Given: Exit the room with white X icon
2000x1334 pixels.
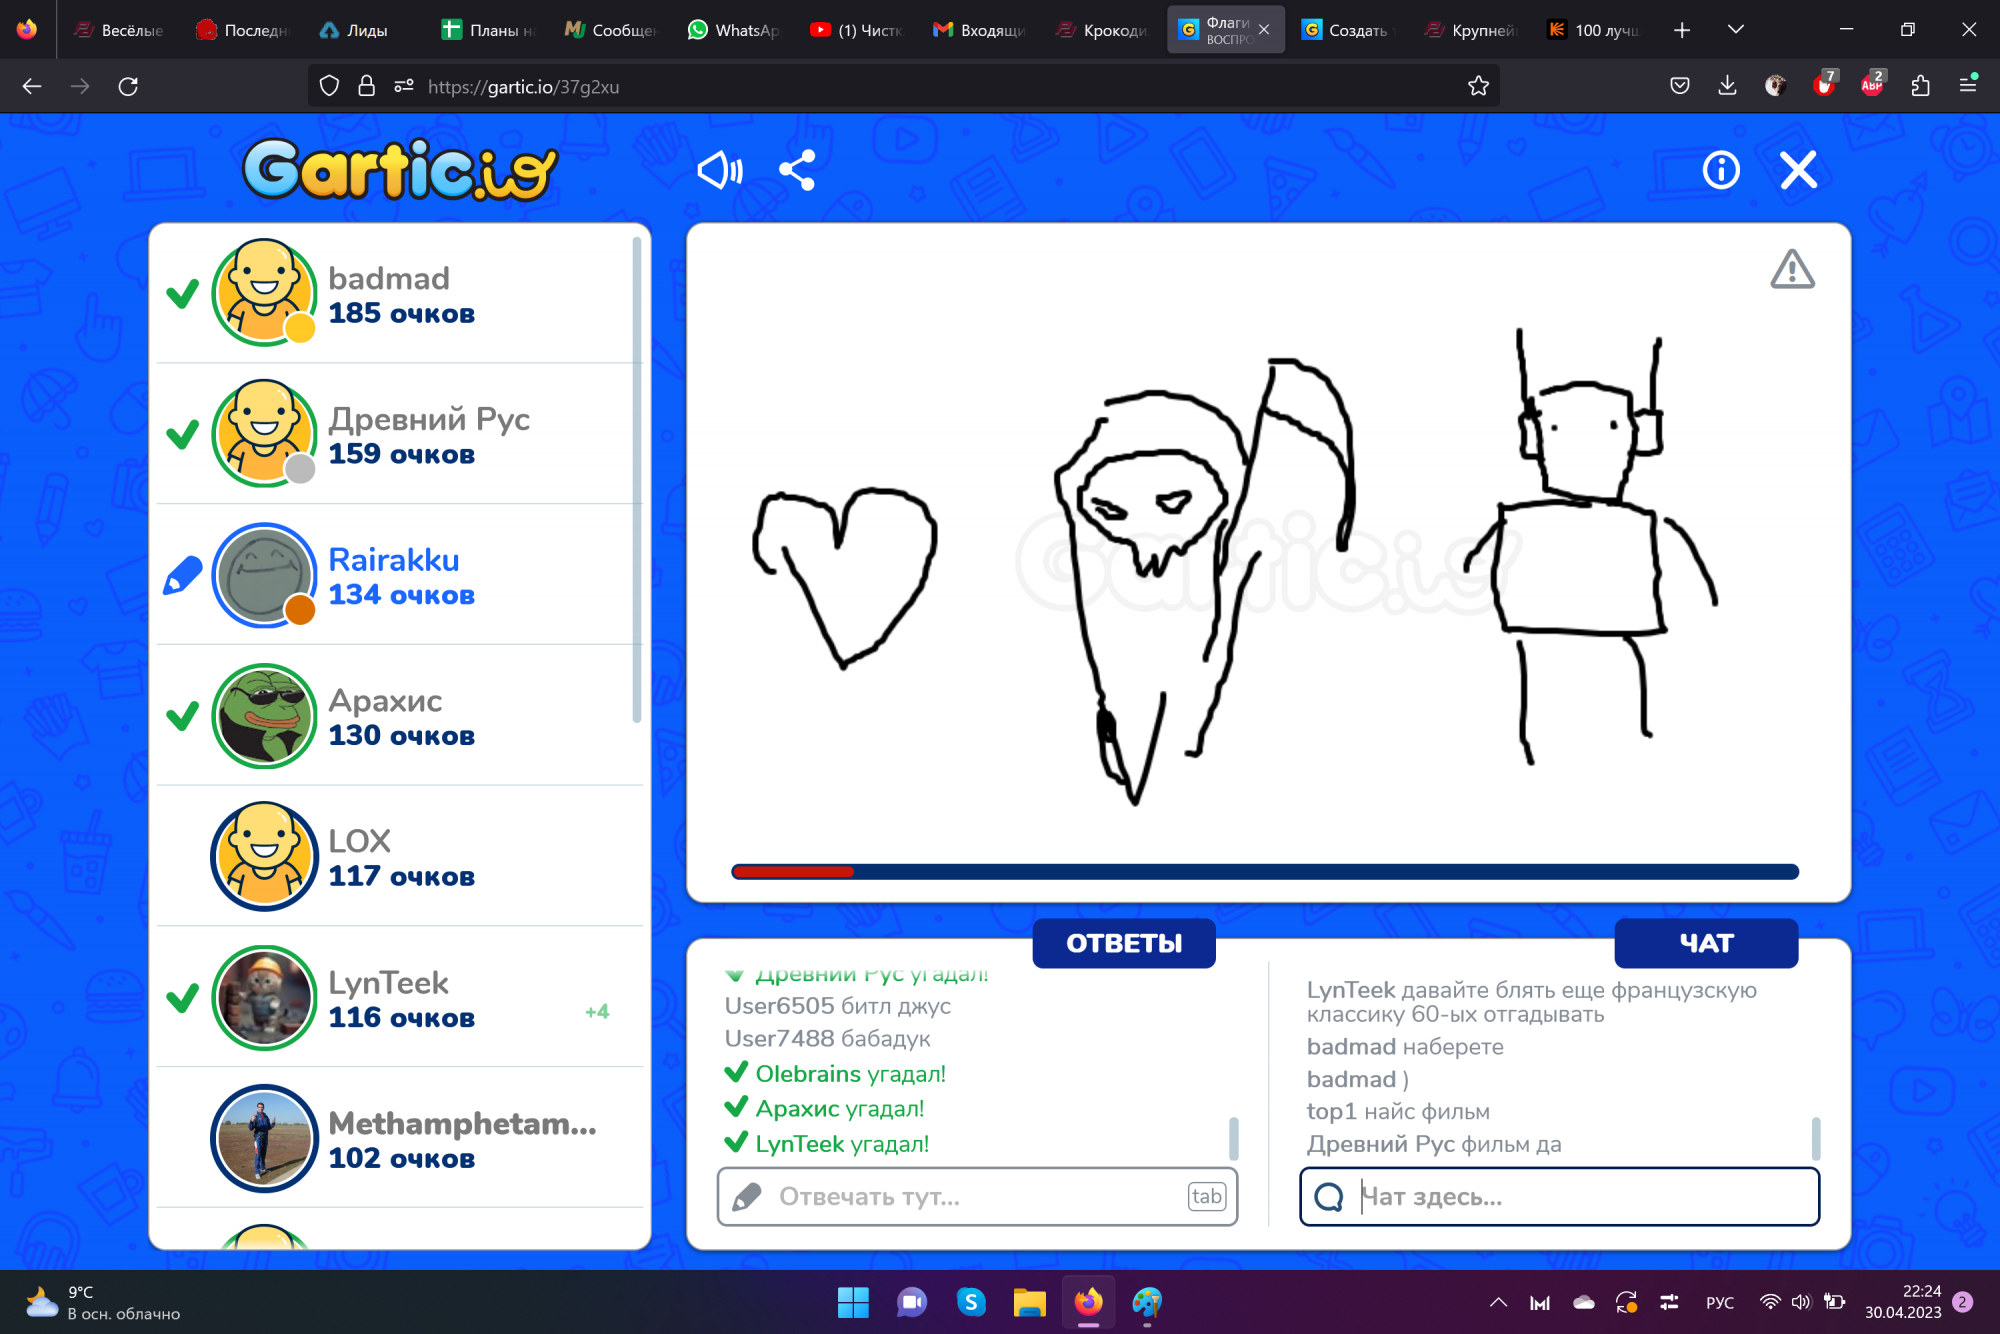Looking at the screenshot, I should [x=1798, y=170].
